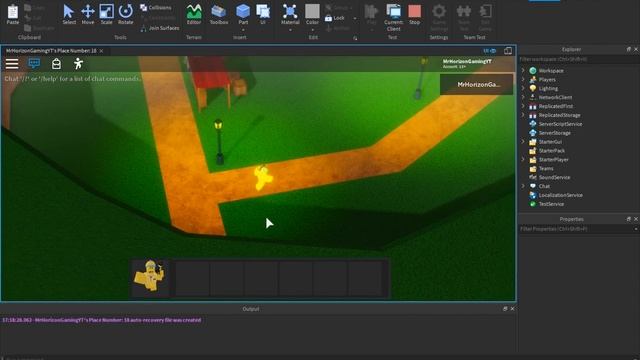Switch to the Place Number: 18 tab
Viewport: 640px width, 360px height.
click(51, 51)
